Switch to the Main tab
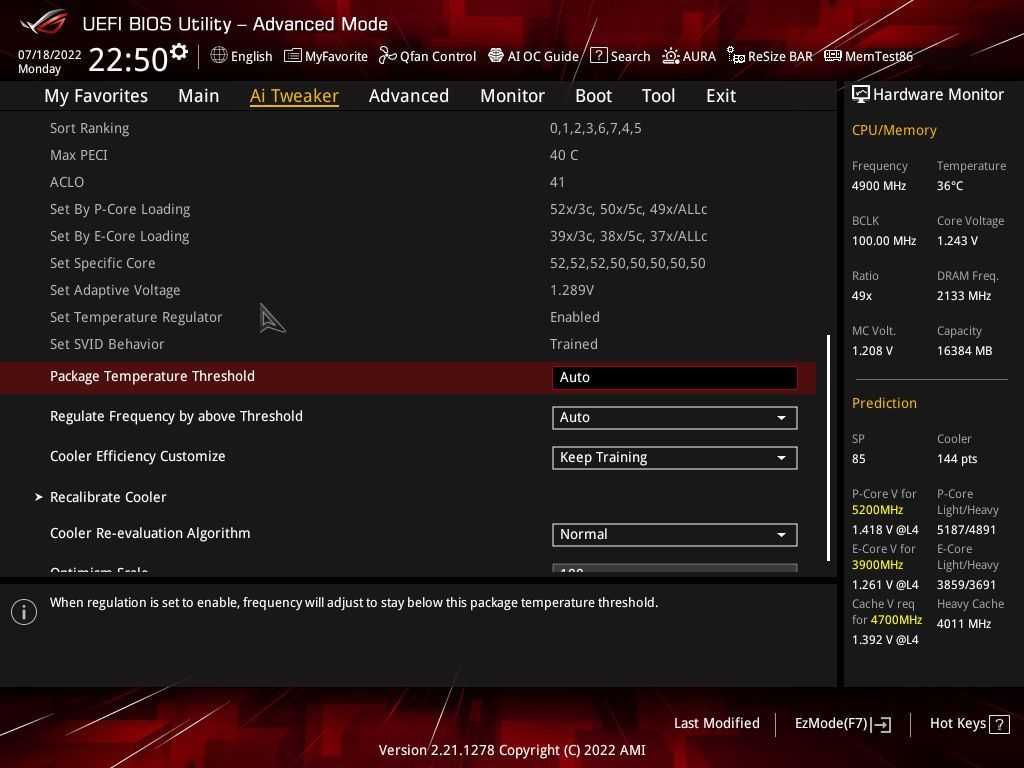The image size is (1024, 768). tap(199, 96)
